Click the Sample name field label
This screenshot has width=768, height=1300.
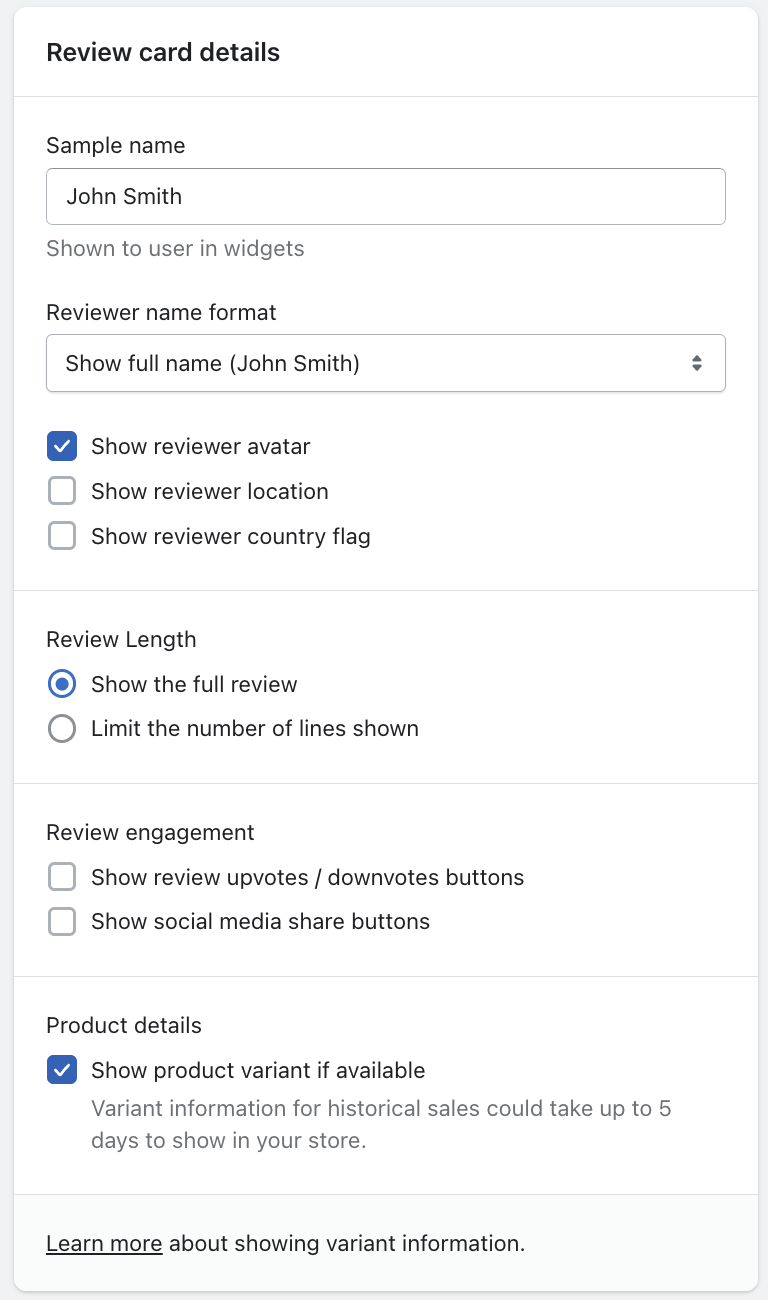click(x=116, y=145)
